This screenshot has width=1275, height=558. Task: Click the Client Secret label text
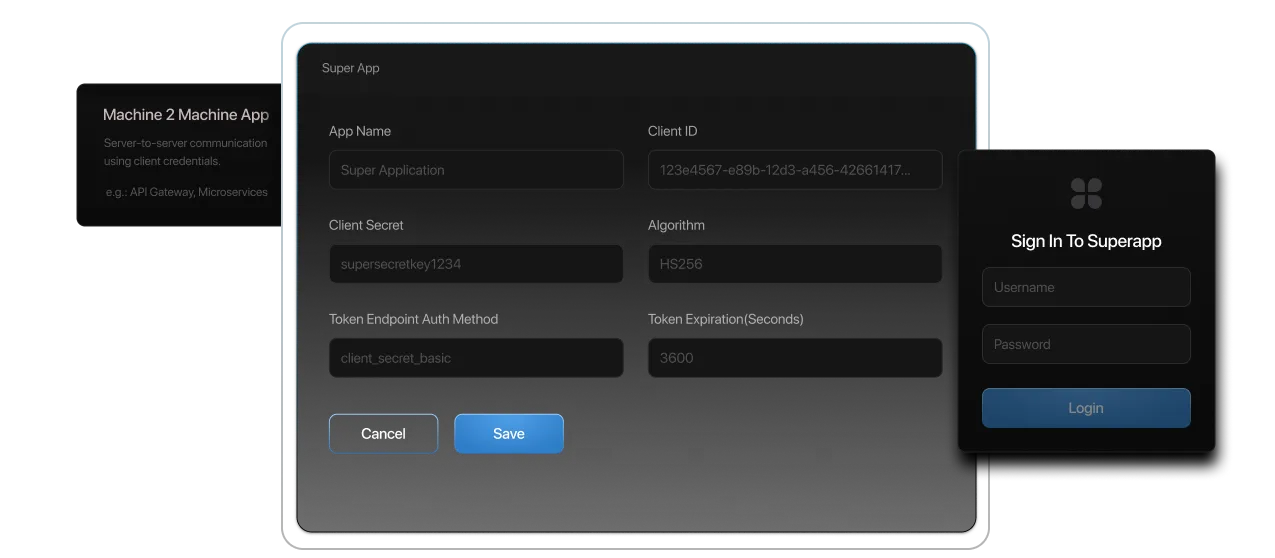point(366,225)
